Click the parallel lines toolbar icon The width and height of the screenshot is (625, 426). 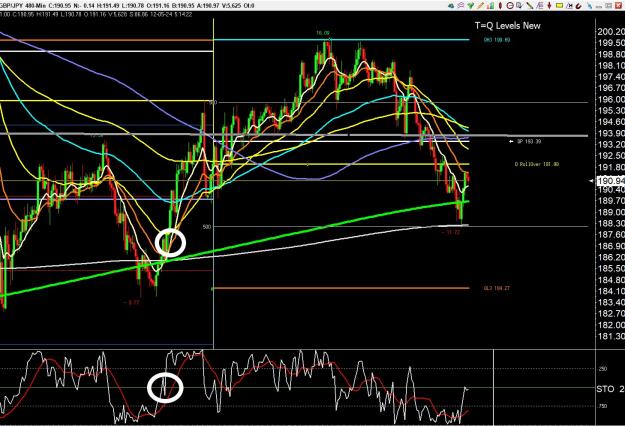coord(540,6)
